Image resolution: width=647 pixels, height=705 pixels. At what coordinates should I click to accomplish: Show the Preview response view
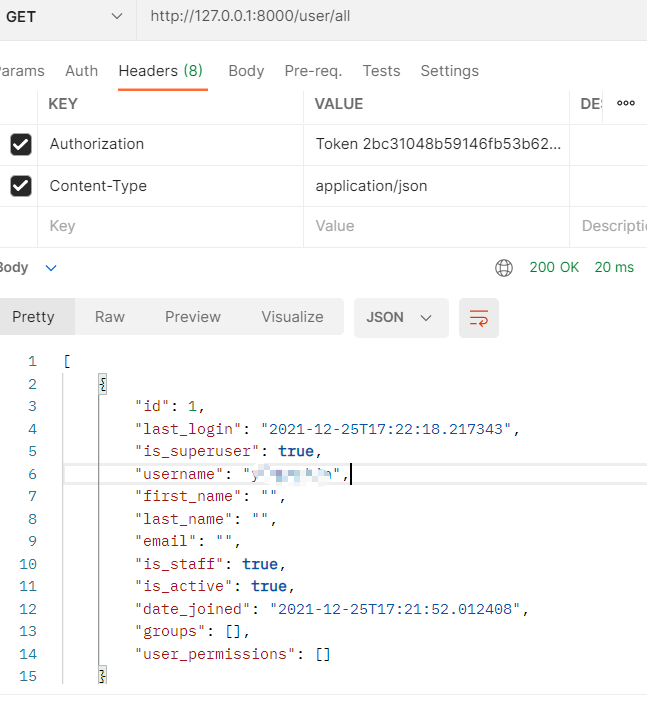tap(193, 317)
